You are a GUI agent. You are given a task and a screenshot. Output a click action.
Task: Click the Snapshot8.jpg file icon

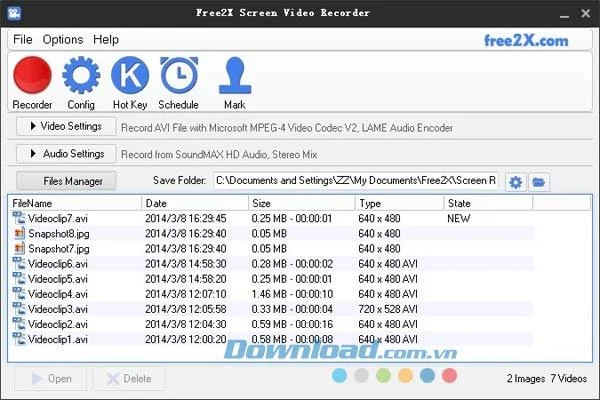19,233
